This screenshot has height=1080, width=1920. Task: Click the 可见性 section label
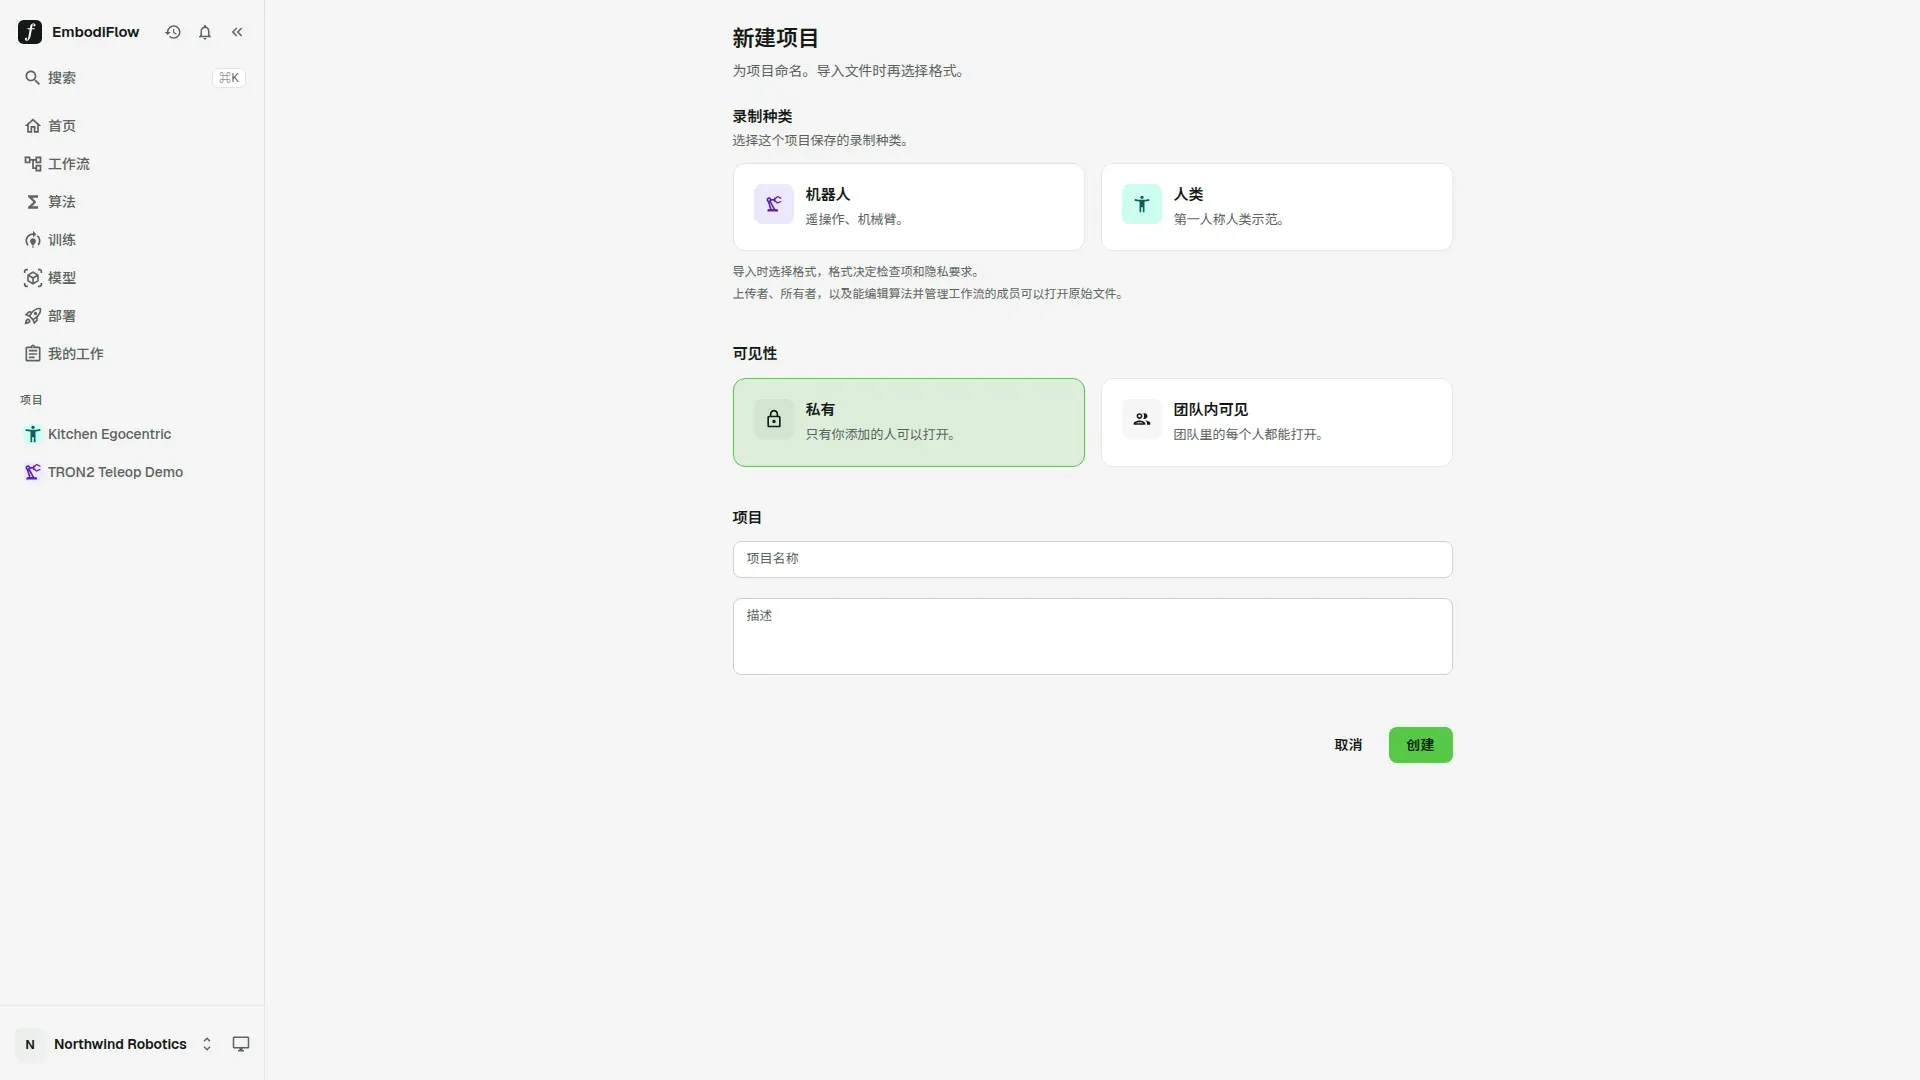pyautogui.click(x=755, y=354)
